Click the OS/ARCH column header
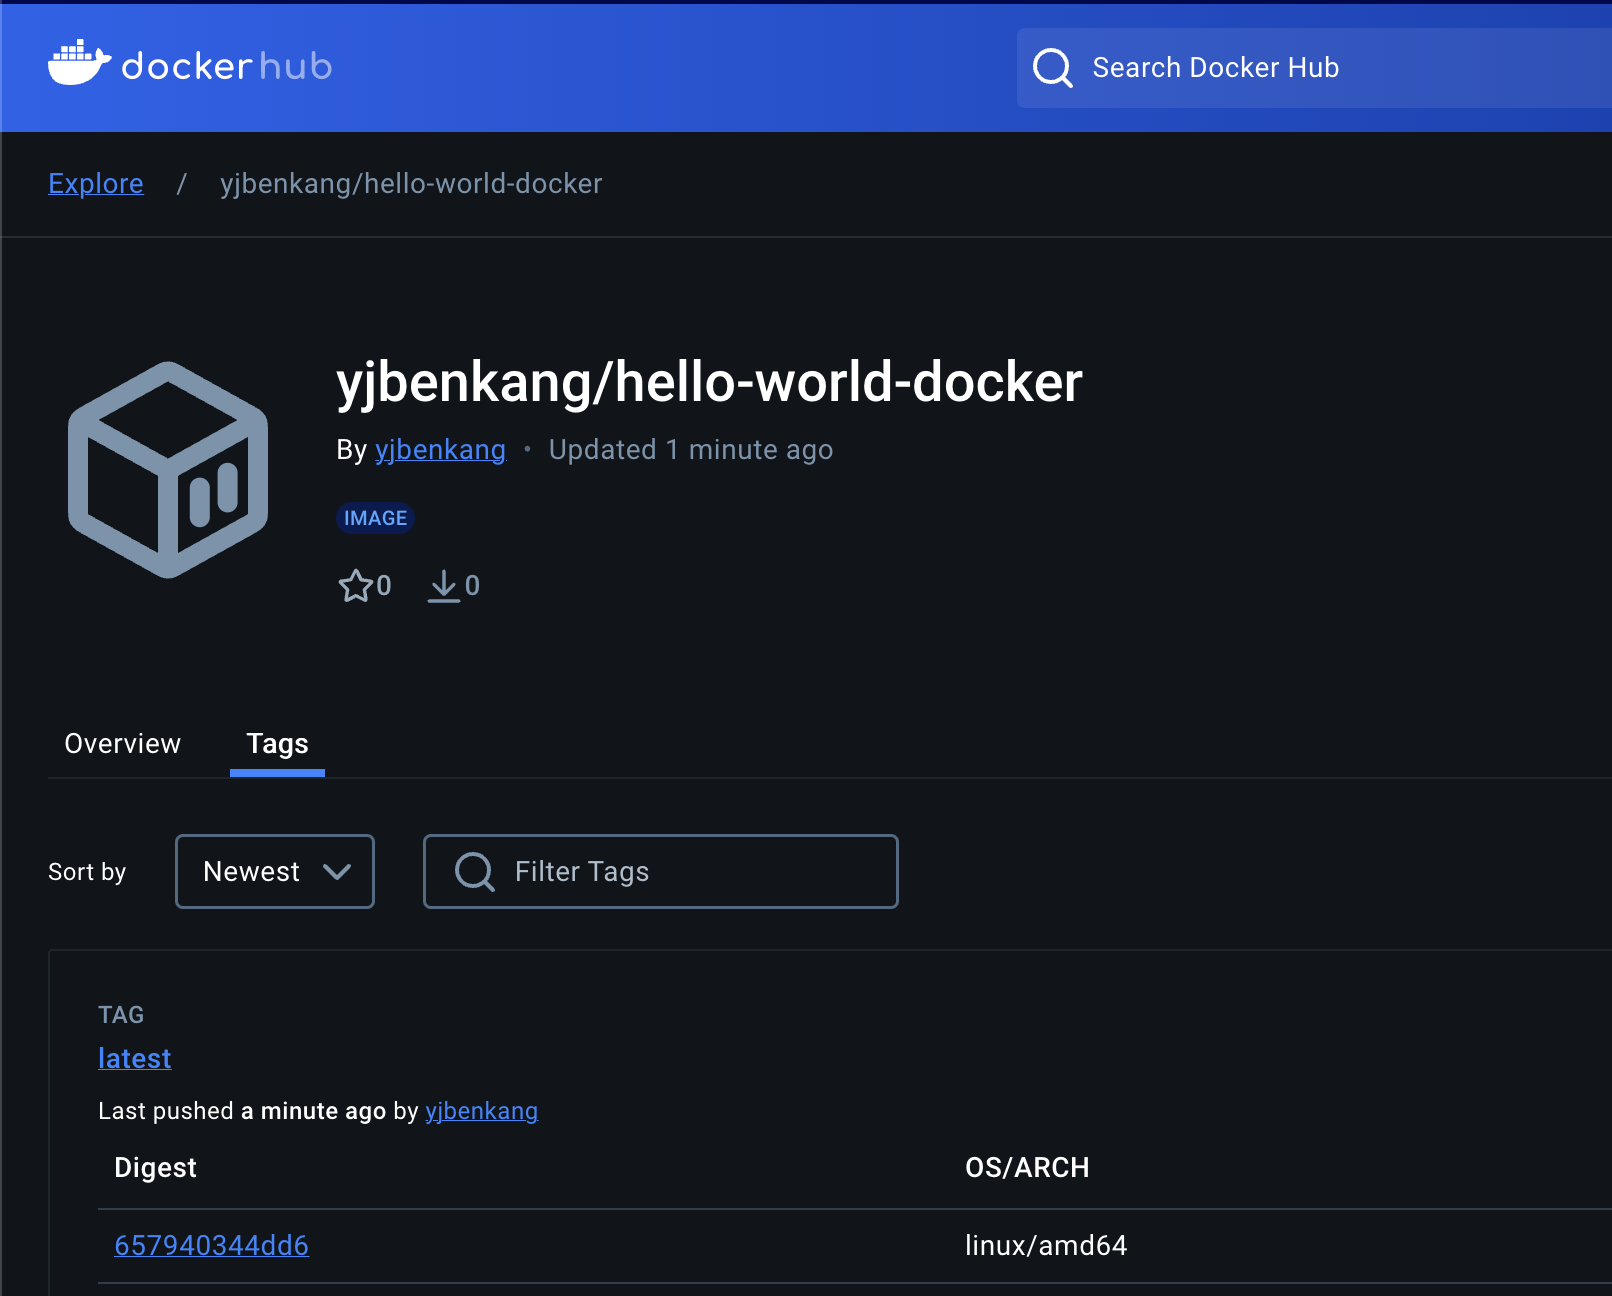The width and height of the screenshot is (1612, 1296). click(1027, 1168)
